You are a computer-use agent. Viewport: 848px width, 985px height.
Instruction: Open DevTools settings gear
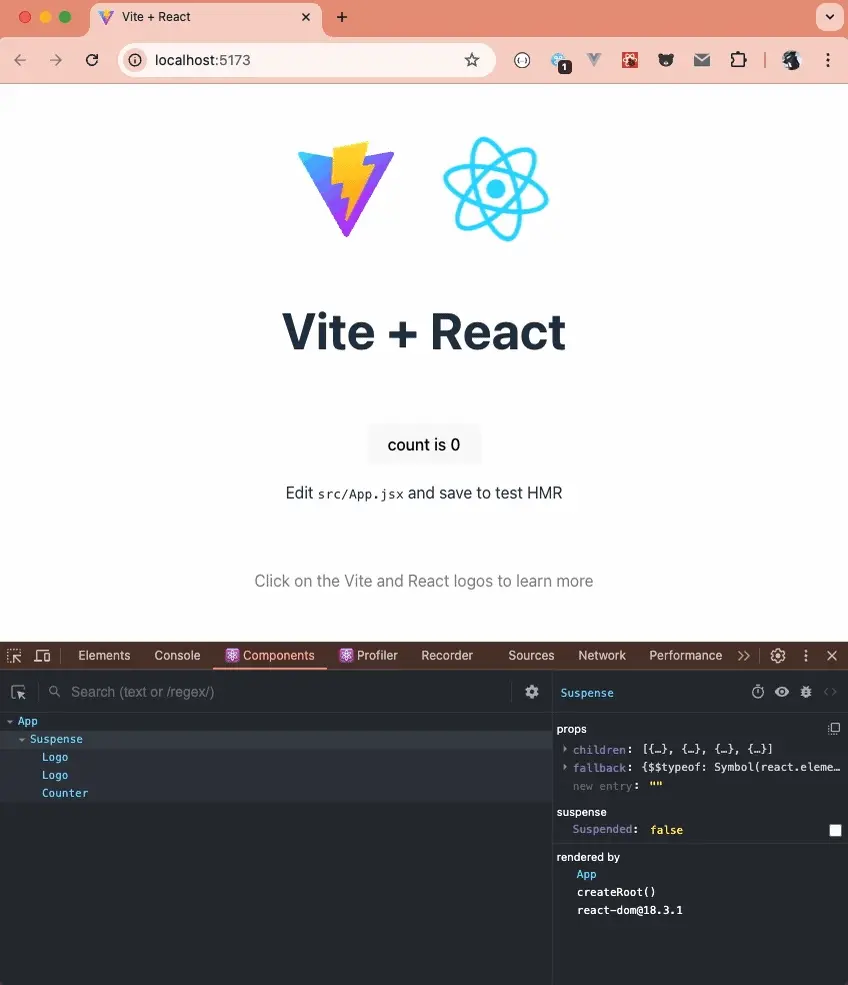tap(778, 656)
